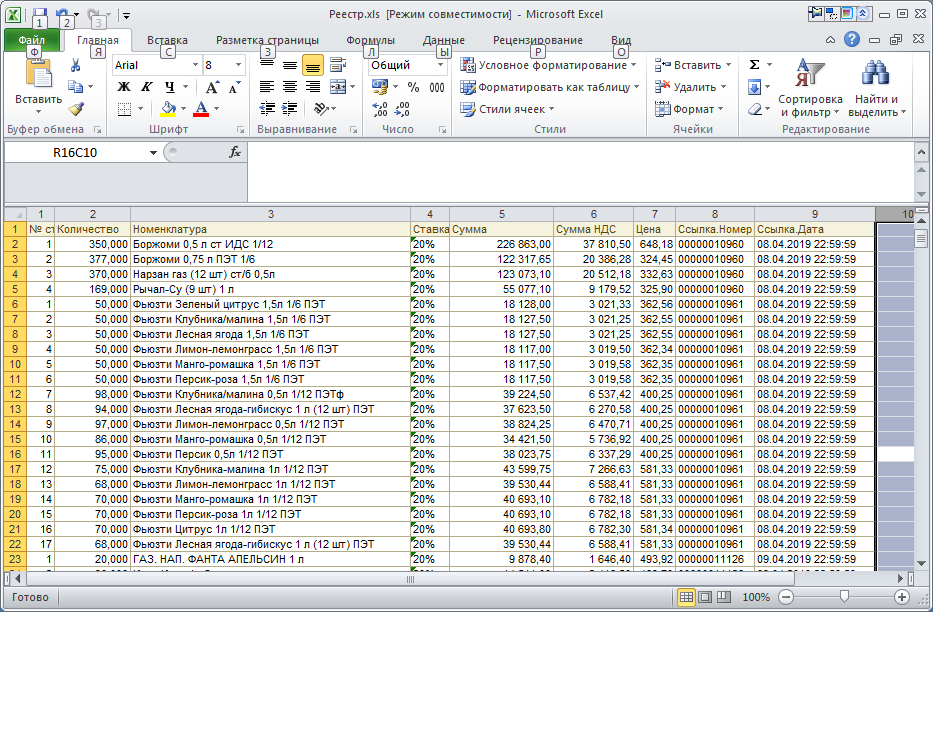Open Find and Select (Найти и выделить)
Viewport: 933px width, 756px height.
[876, 88]
